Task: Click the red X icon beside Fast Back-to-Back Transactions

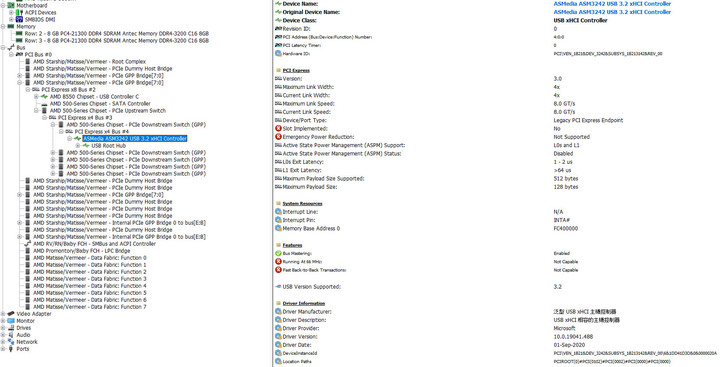Action: (278, 270)
